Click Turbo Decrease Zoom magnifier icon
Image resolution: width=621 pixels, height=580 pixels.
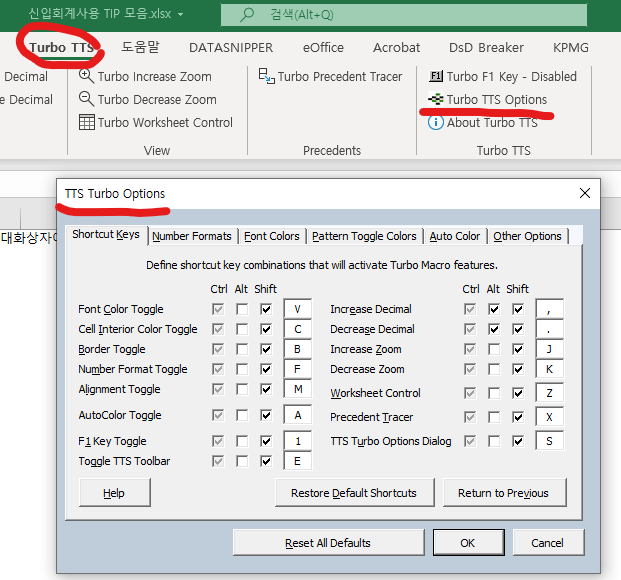(87, 99)
